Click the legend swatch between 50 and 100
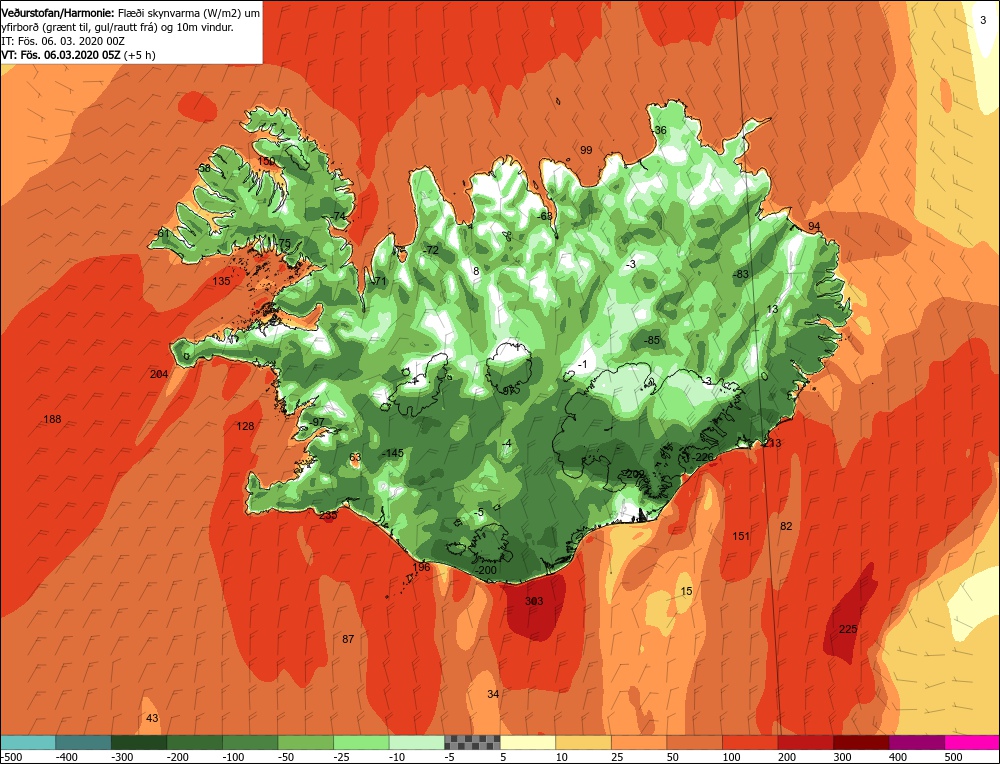 694,742
